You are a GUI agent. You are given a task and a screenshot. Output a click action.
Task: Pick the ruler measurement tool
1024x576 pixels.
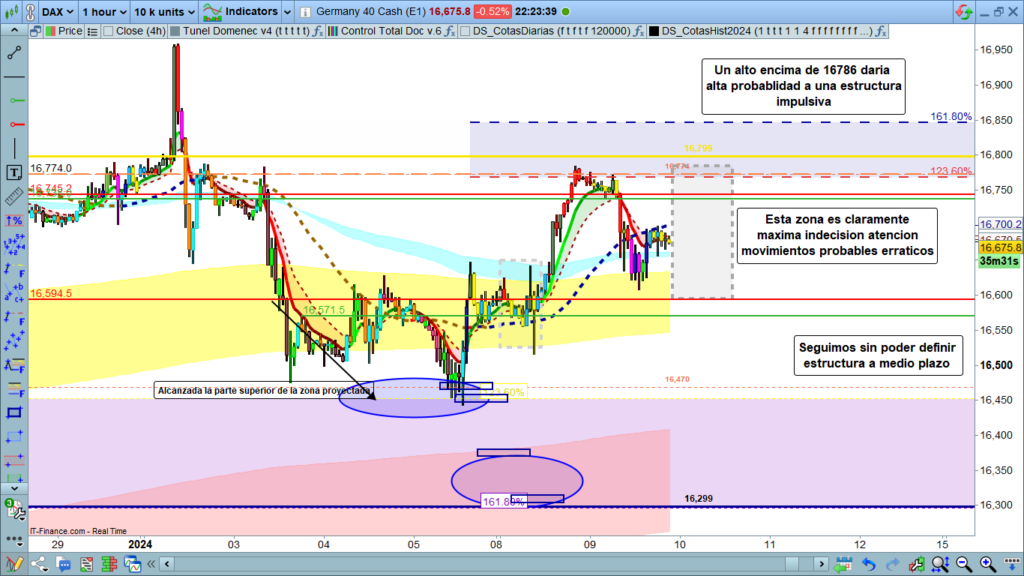pyautogui.click(x=14, y=197)
